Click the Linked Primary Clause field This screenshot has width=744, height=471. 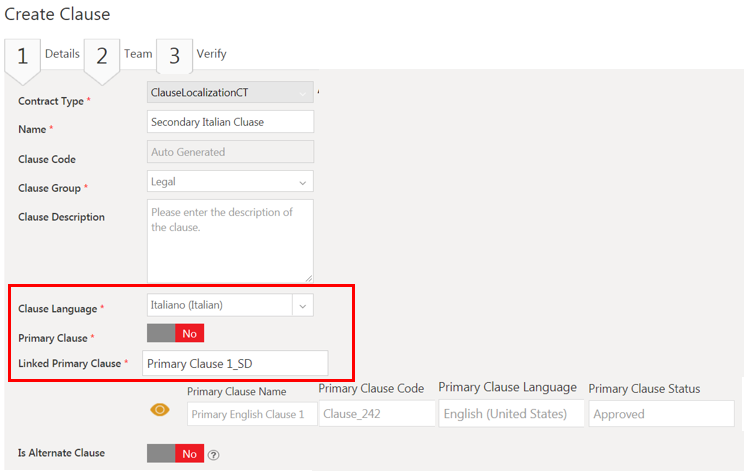pyautogui.click(x=235, y=364)
